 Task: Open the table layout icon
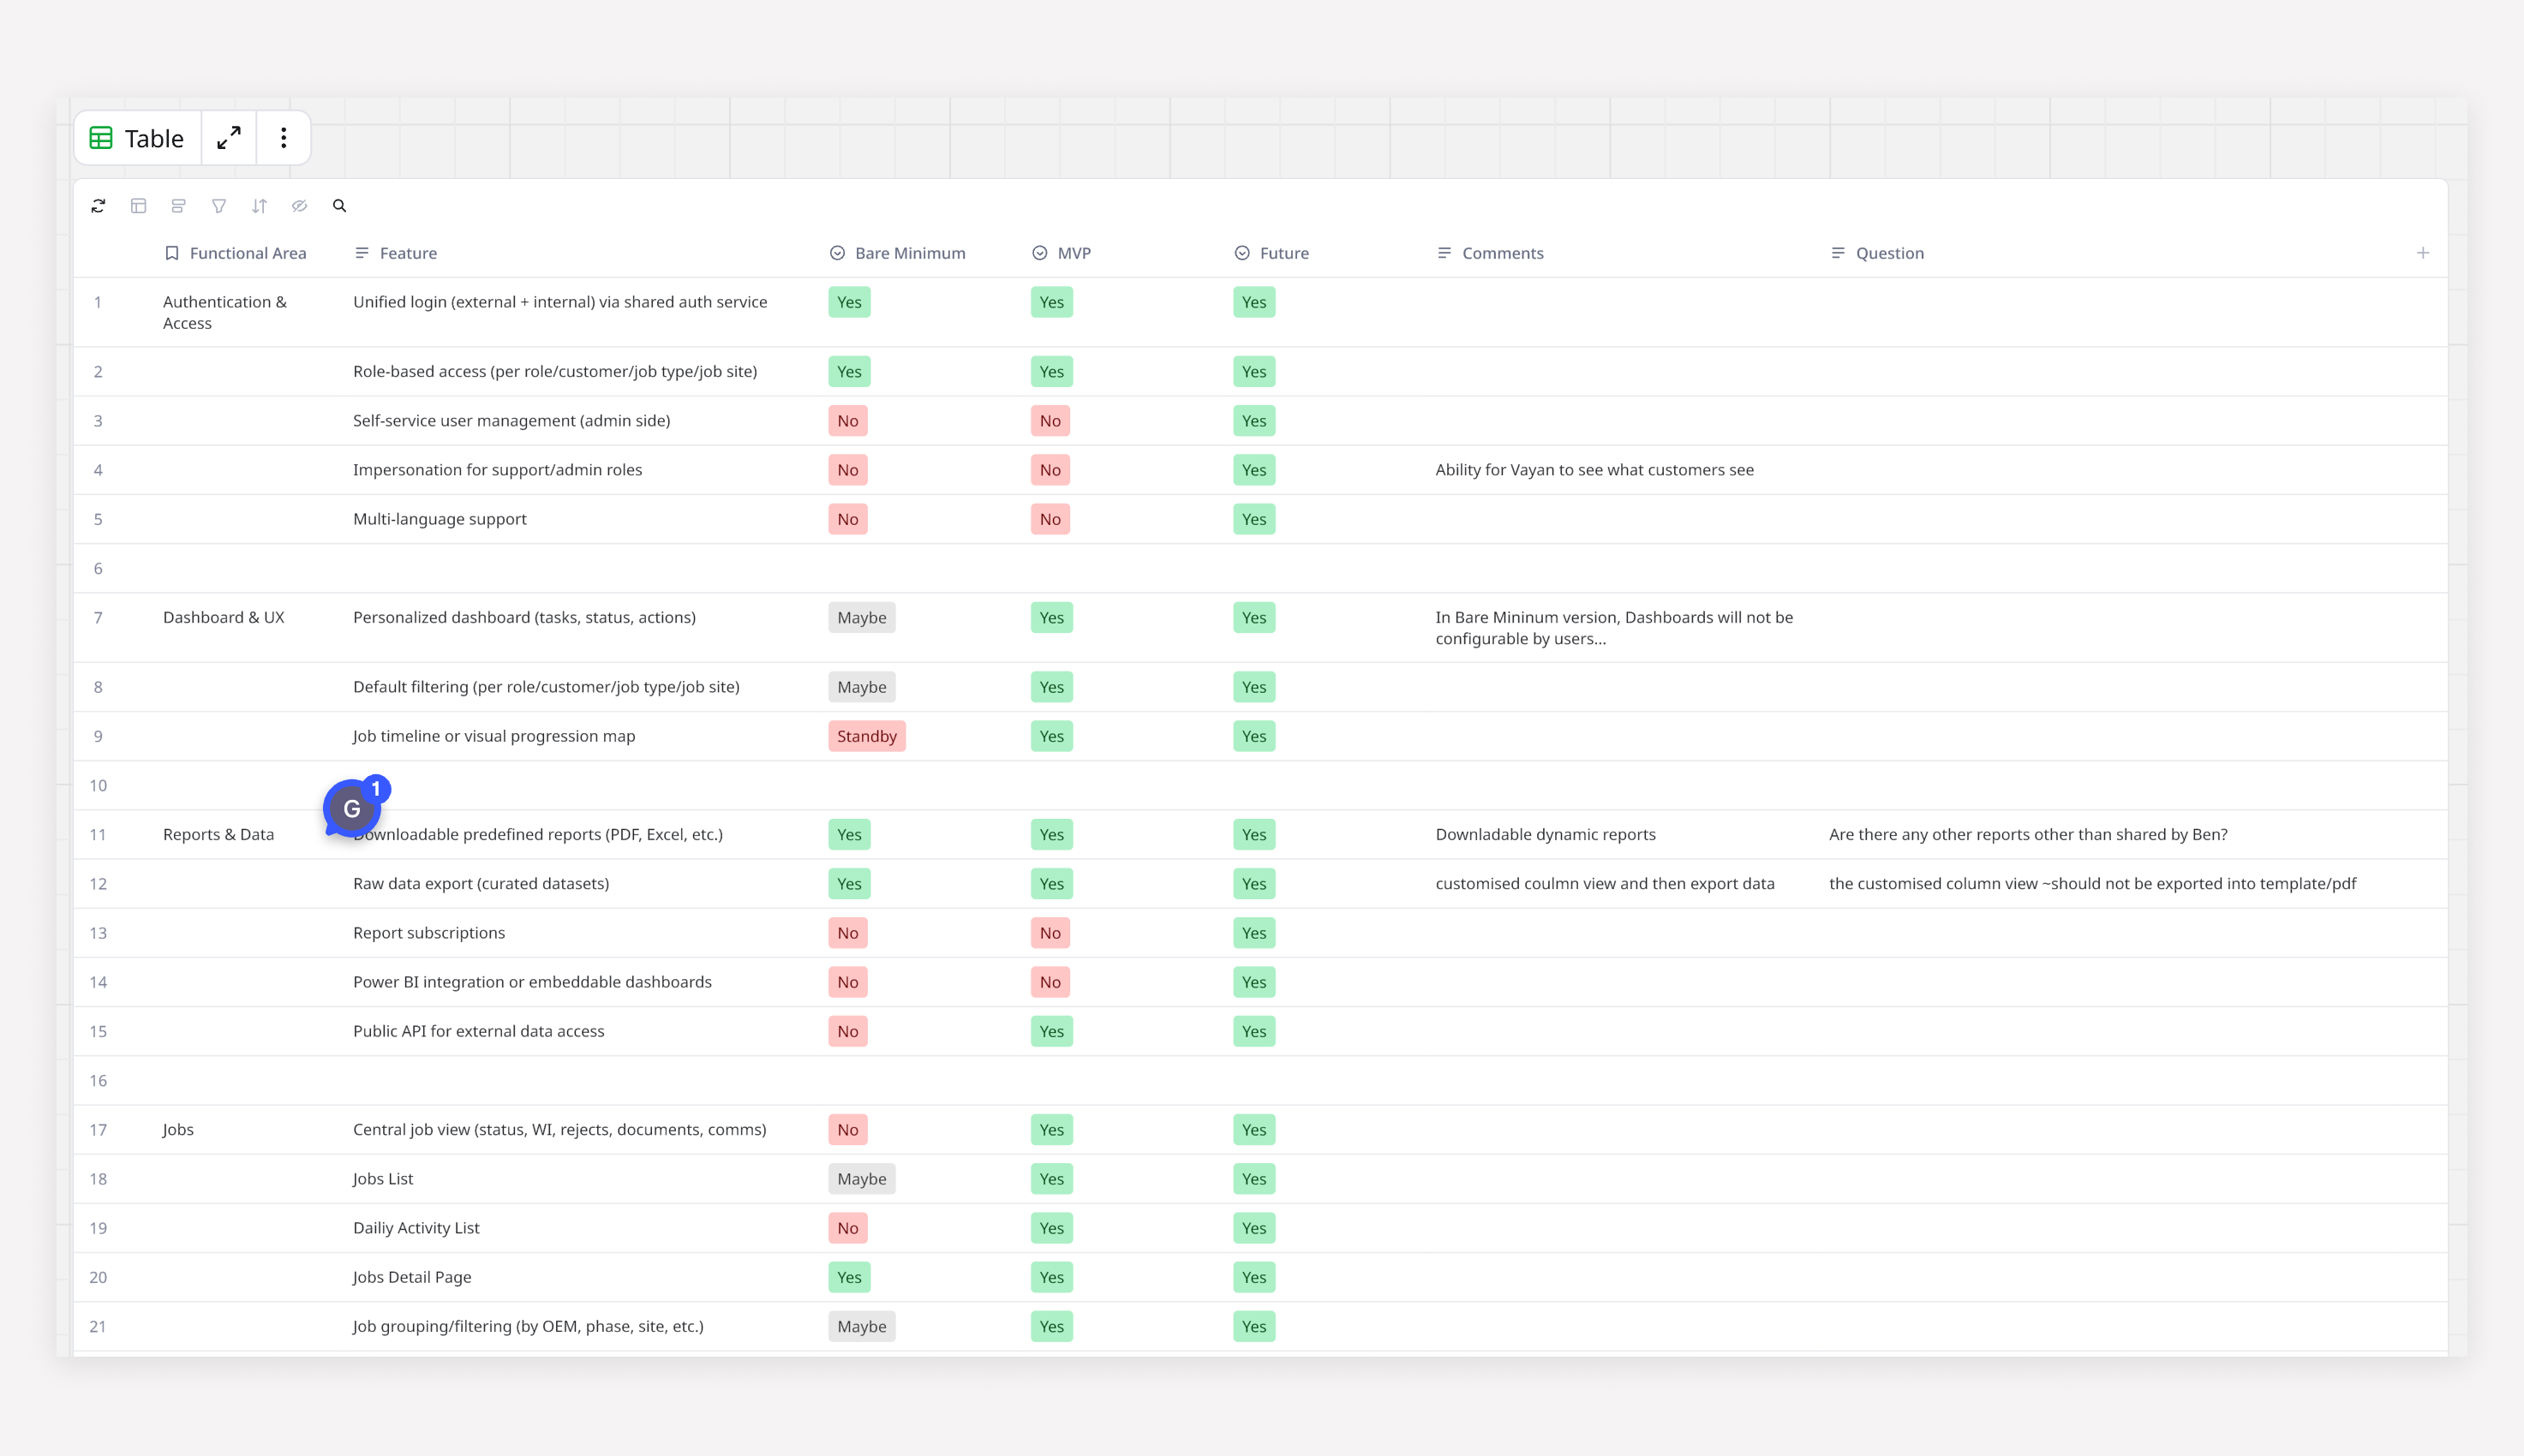click(x=139, y=206)
